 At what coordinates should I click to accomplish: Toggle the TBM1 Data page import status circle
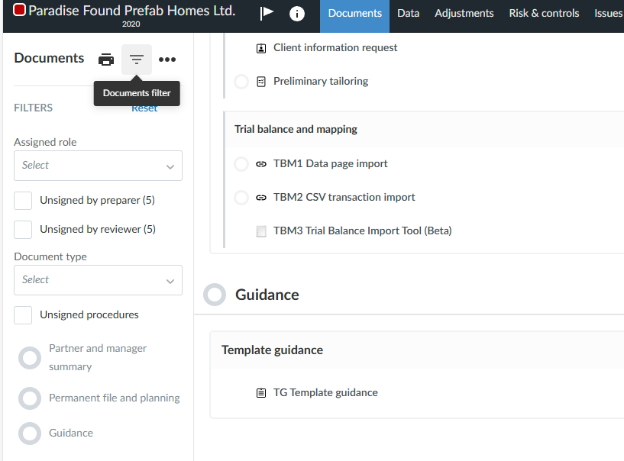[x=241, y=164]
